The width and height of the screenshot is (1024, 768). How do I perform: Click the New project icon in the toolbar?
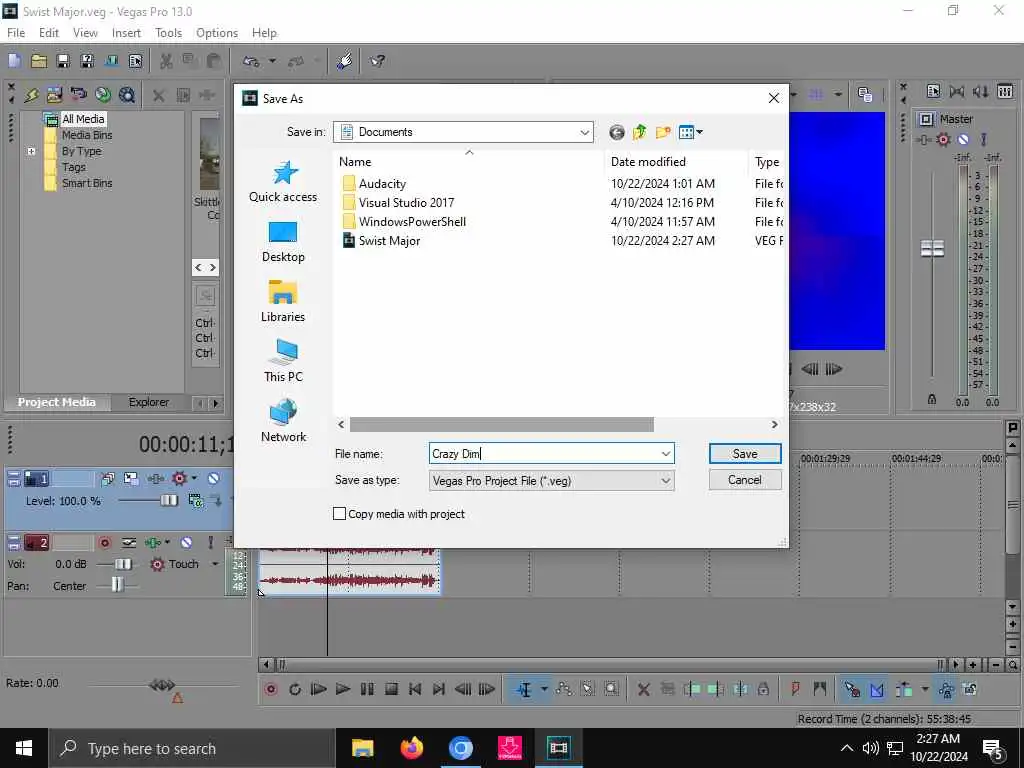click(14, 61)
